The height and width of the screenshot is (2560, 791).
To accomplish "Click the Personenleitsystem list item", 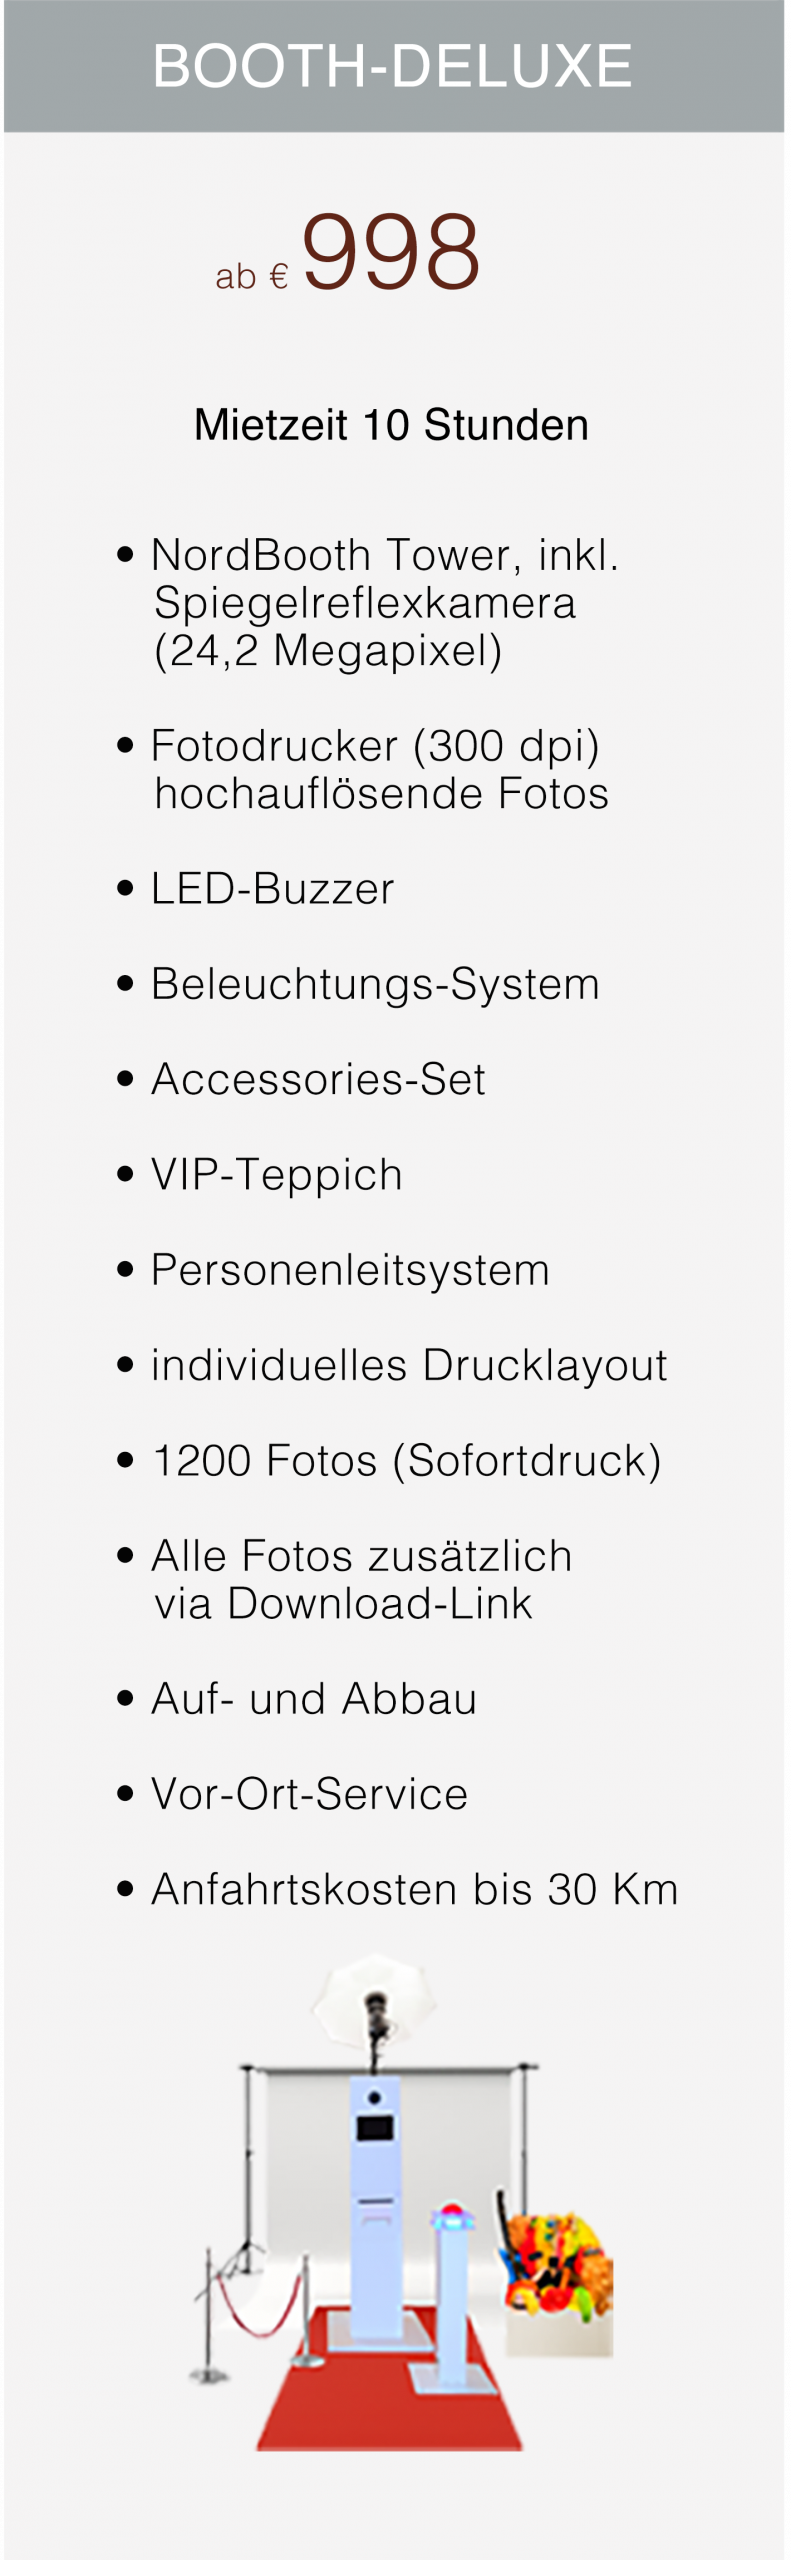I will click(350, 1270).
